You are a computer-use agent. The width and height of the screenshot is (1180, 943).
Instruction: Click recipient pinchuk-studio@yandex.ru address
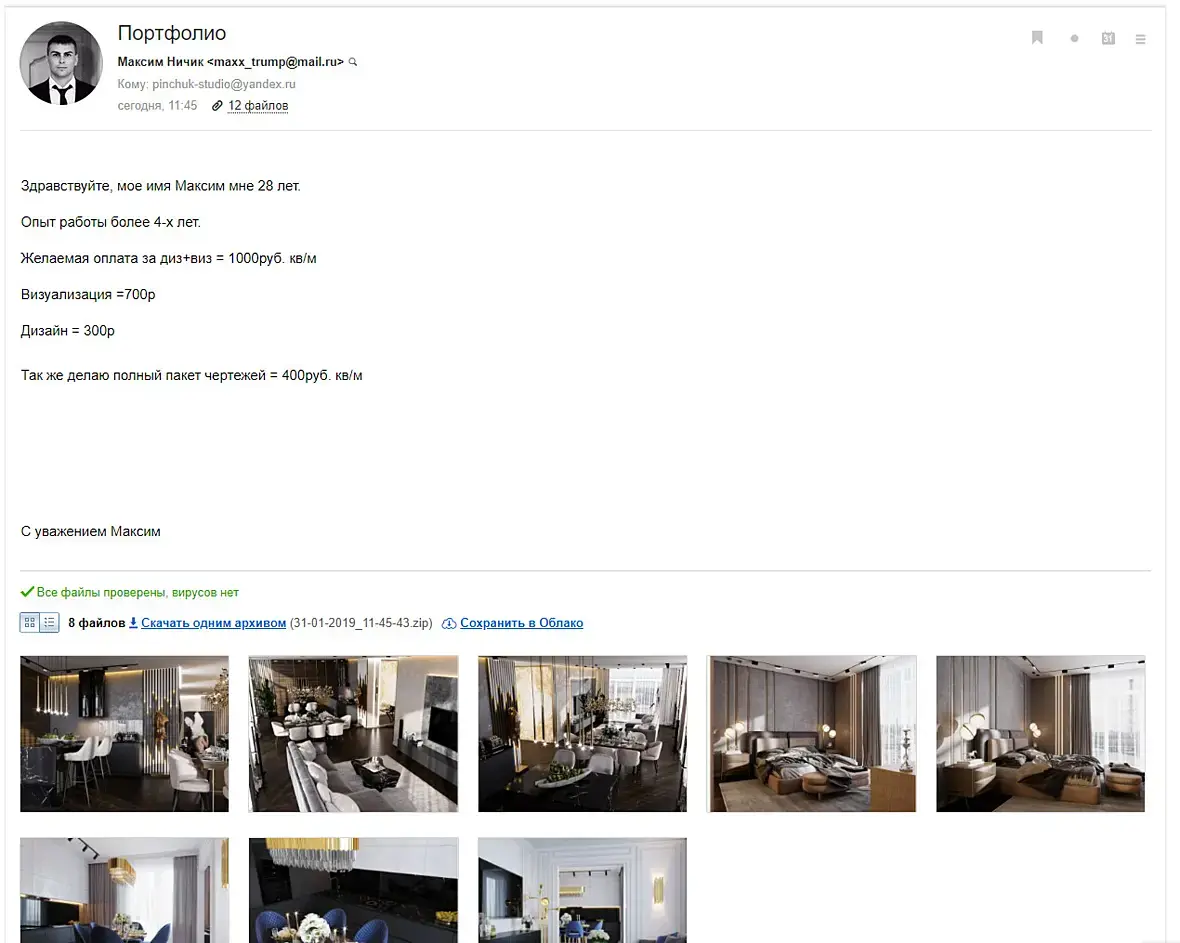coord(224,84)
